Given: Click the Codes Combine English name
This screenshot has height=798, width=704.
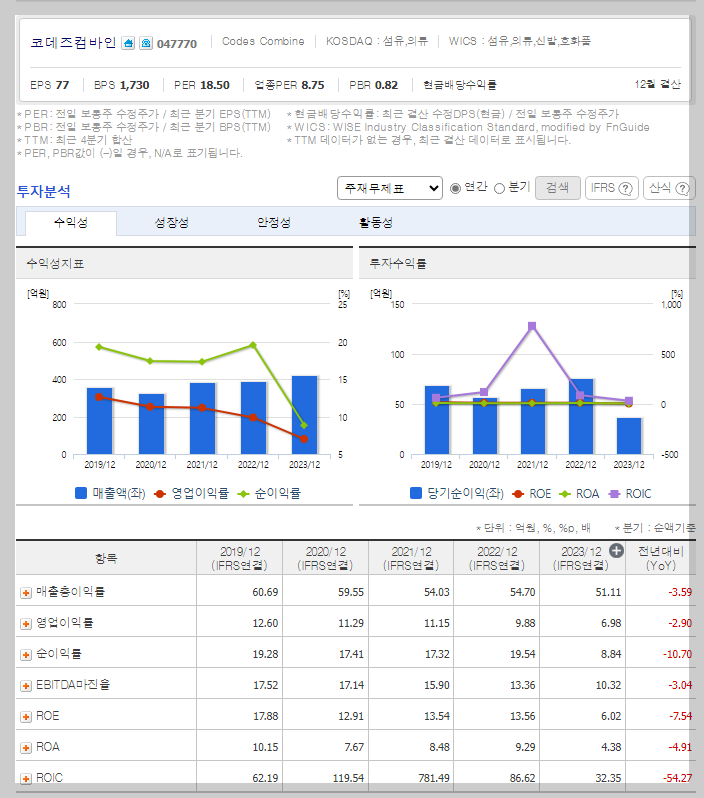Looking at the screenshot, I should 263,41.
